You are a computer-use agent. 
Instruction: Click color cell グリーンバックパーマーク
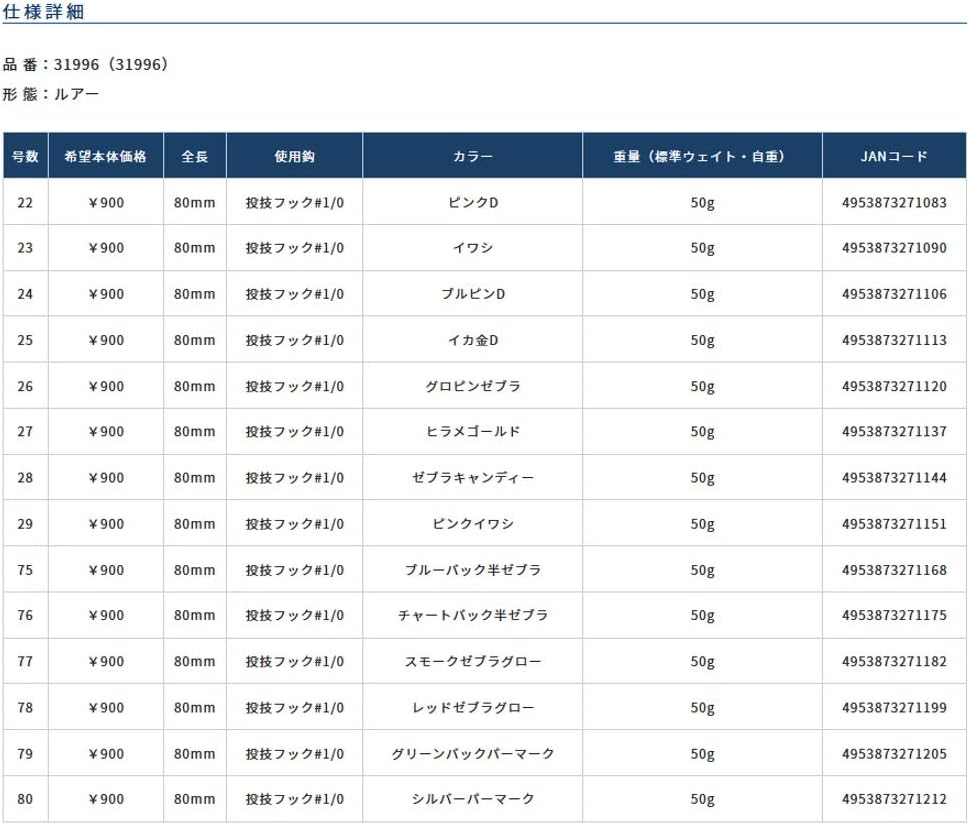click(473, 753)
